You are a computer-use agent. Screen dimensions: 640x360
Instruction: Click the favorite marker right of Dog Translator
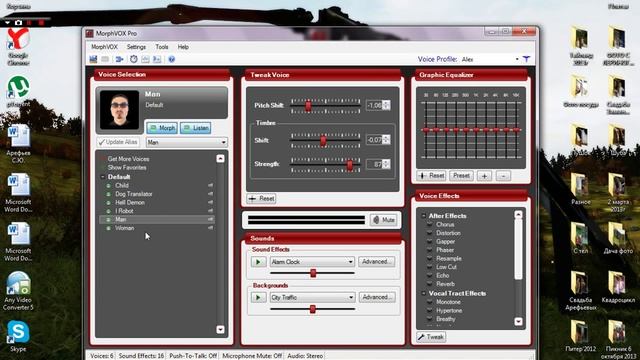coord(211,194)
